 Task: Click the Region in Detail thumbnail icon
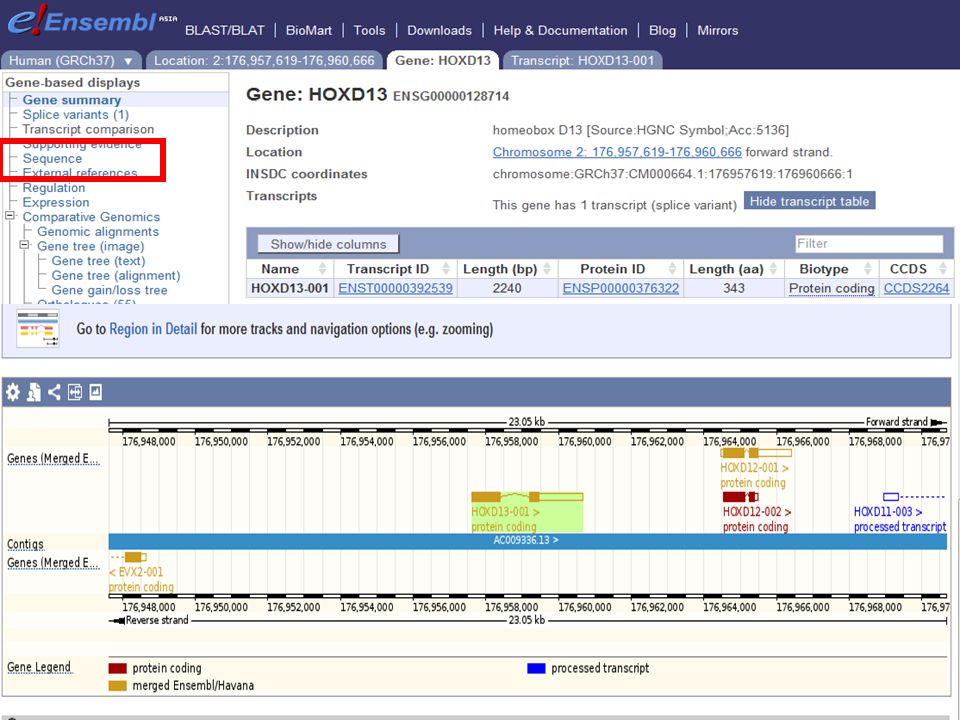pos(37,329)
